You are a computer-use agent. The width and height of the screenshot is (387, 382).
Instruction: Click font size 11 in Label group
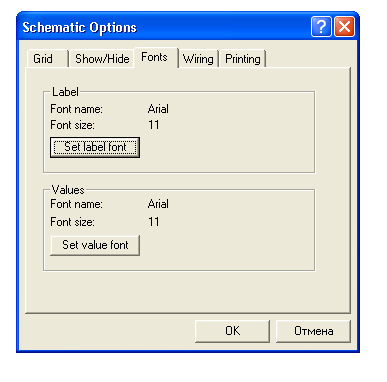[154, 125]
